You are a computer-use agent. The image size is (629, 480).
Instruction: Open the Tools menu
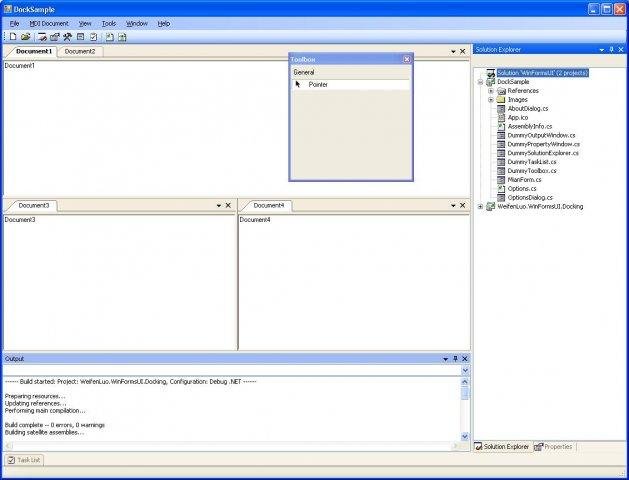109,24
